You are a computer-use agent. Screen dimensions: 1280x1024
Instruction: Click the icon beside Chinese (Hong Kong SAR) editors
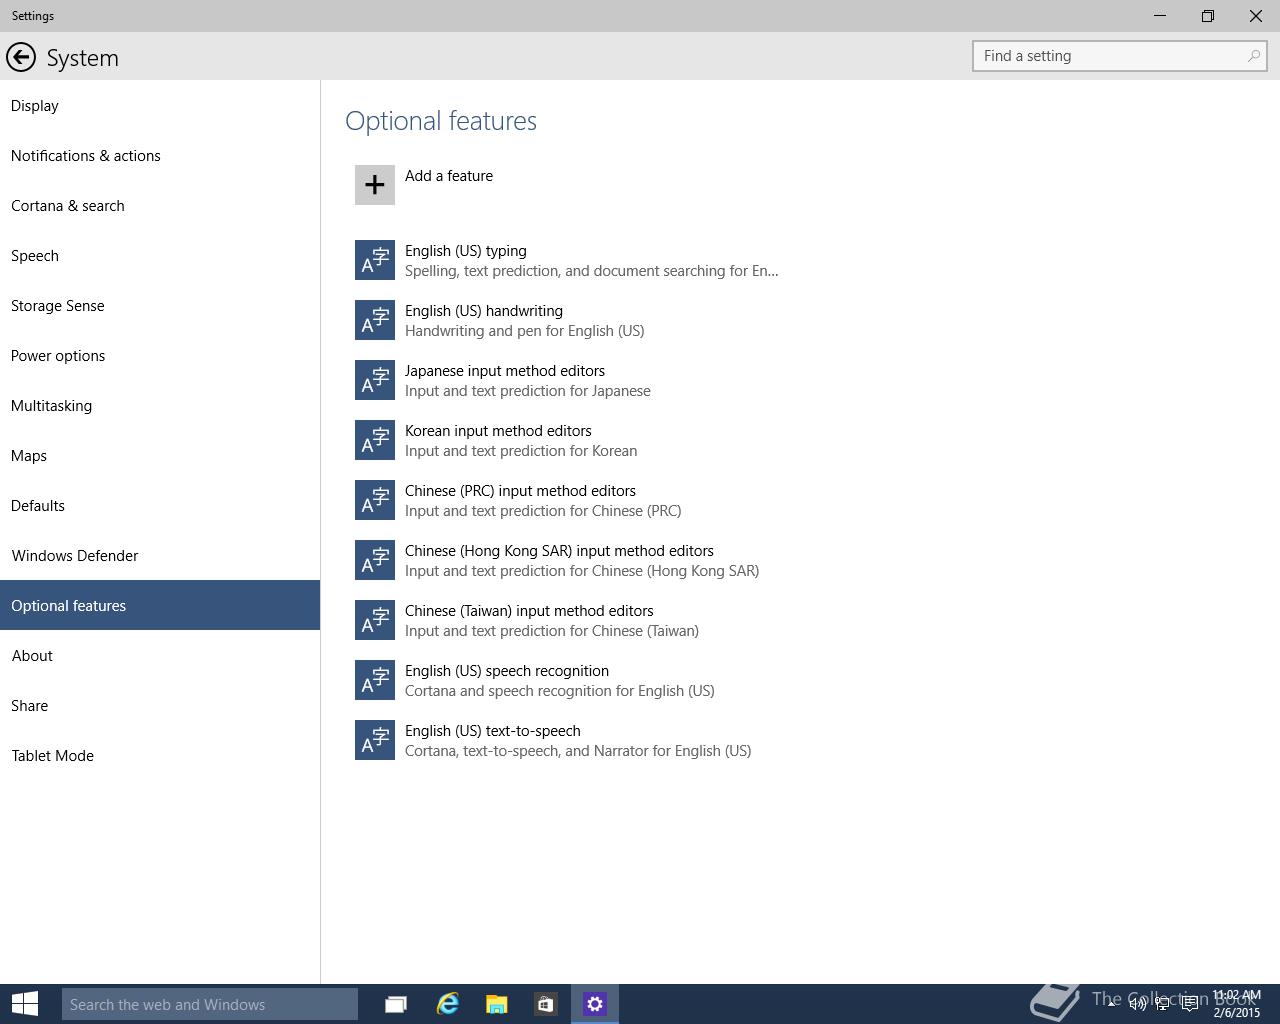pyautogui.click(x=375, y=560)
